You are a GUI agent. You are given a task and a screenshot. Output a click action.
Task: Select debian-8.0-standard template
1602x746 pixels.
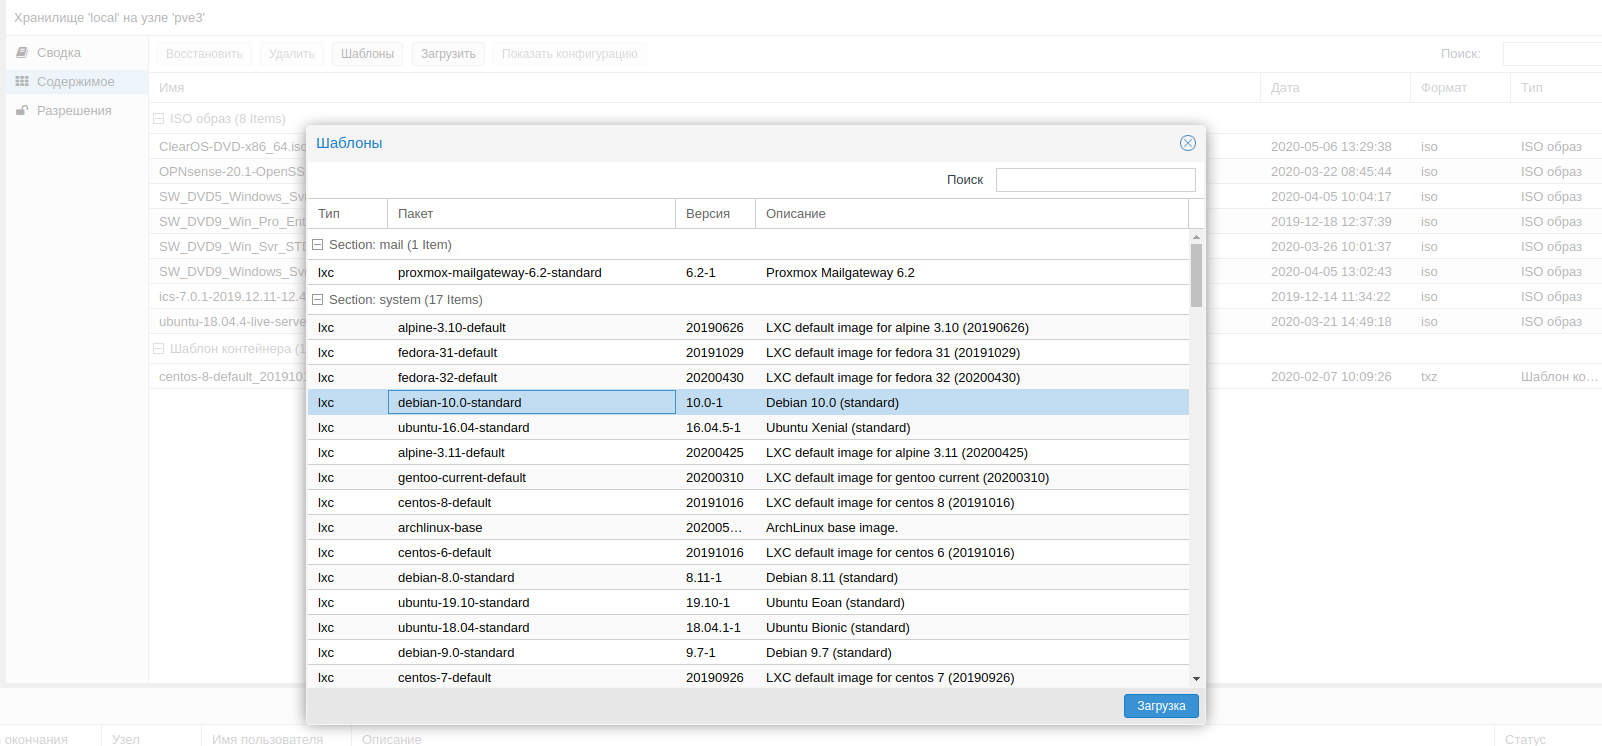click(748, 578)
